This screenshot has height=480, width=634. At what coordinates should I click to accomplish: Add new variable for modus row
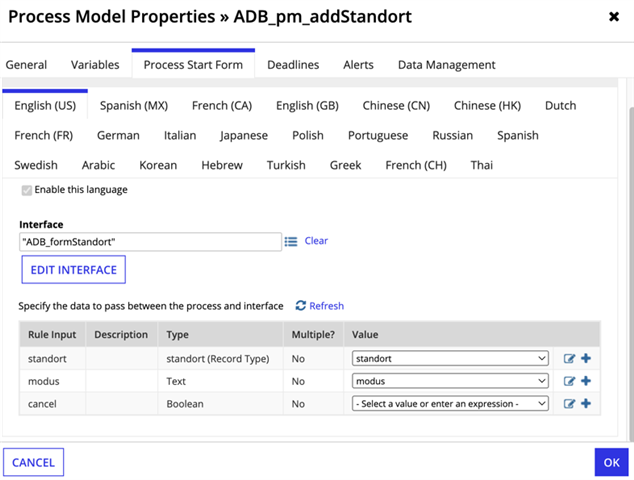click(x=586, y=381)
